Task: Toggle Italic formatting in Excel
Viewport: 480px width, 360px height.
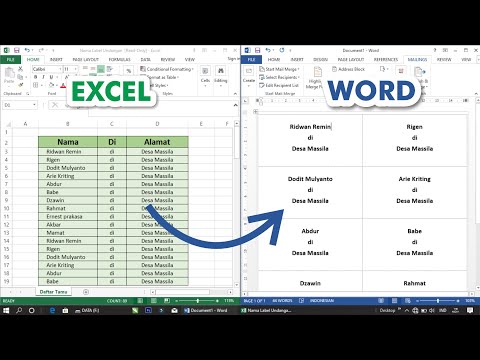Action: (43, 77)
